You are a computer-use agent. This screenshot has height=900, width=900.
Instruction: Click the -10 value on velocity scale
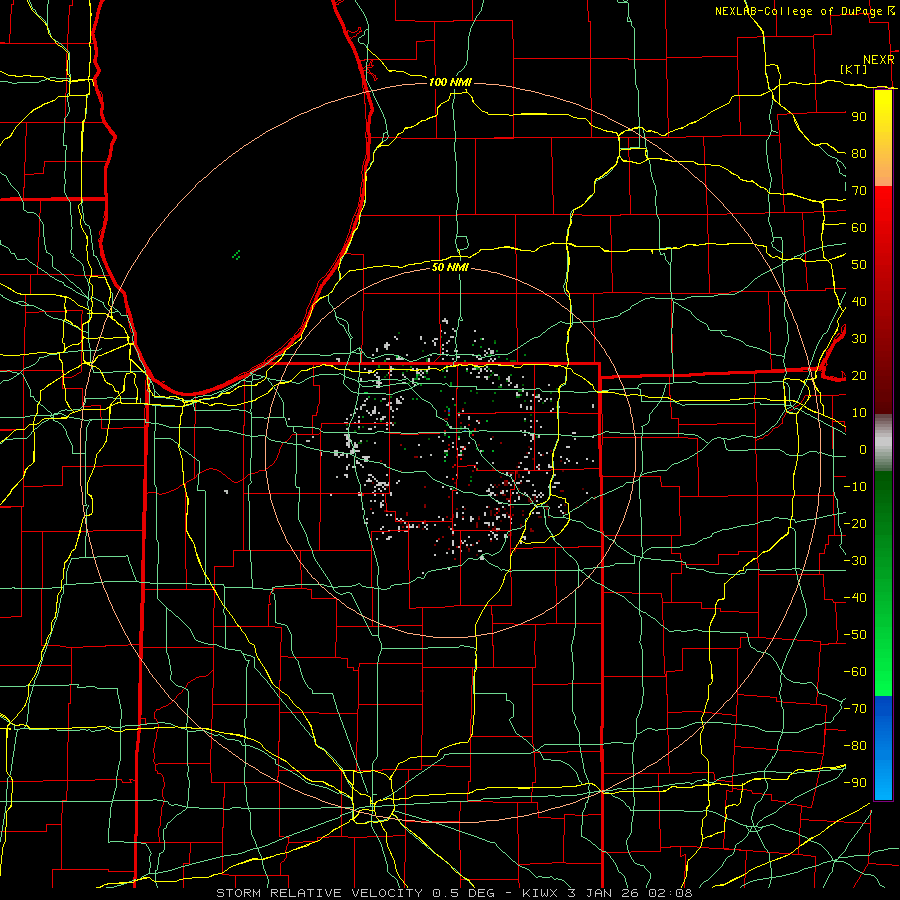(x=855, y=487)
